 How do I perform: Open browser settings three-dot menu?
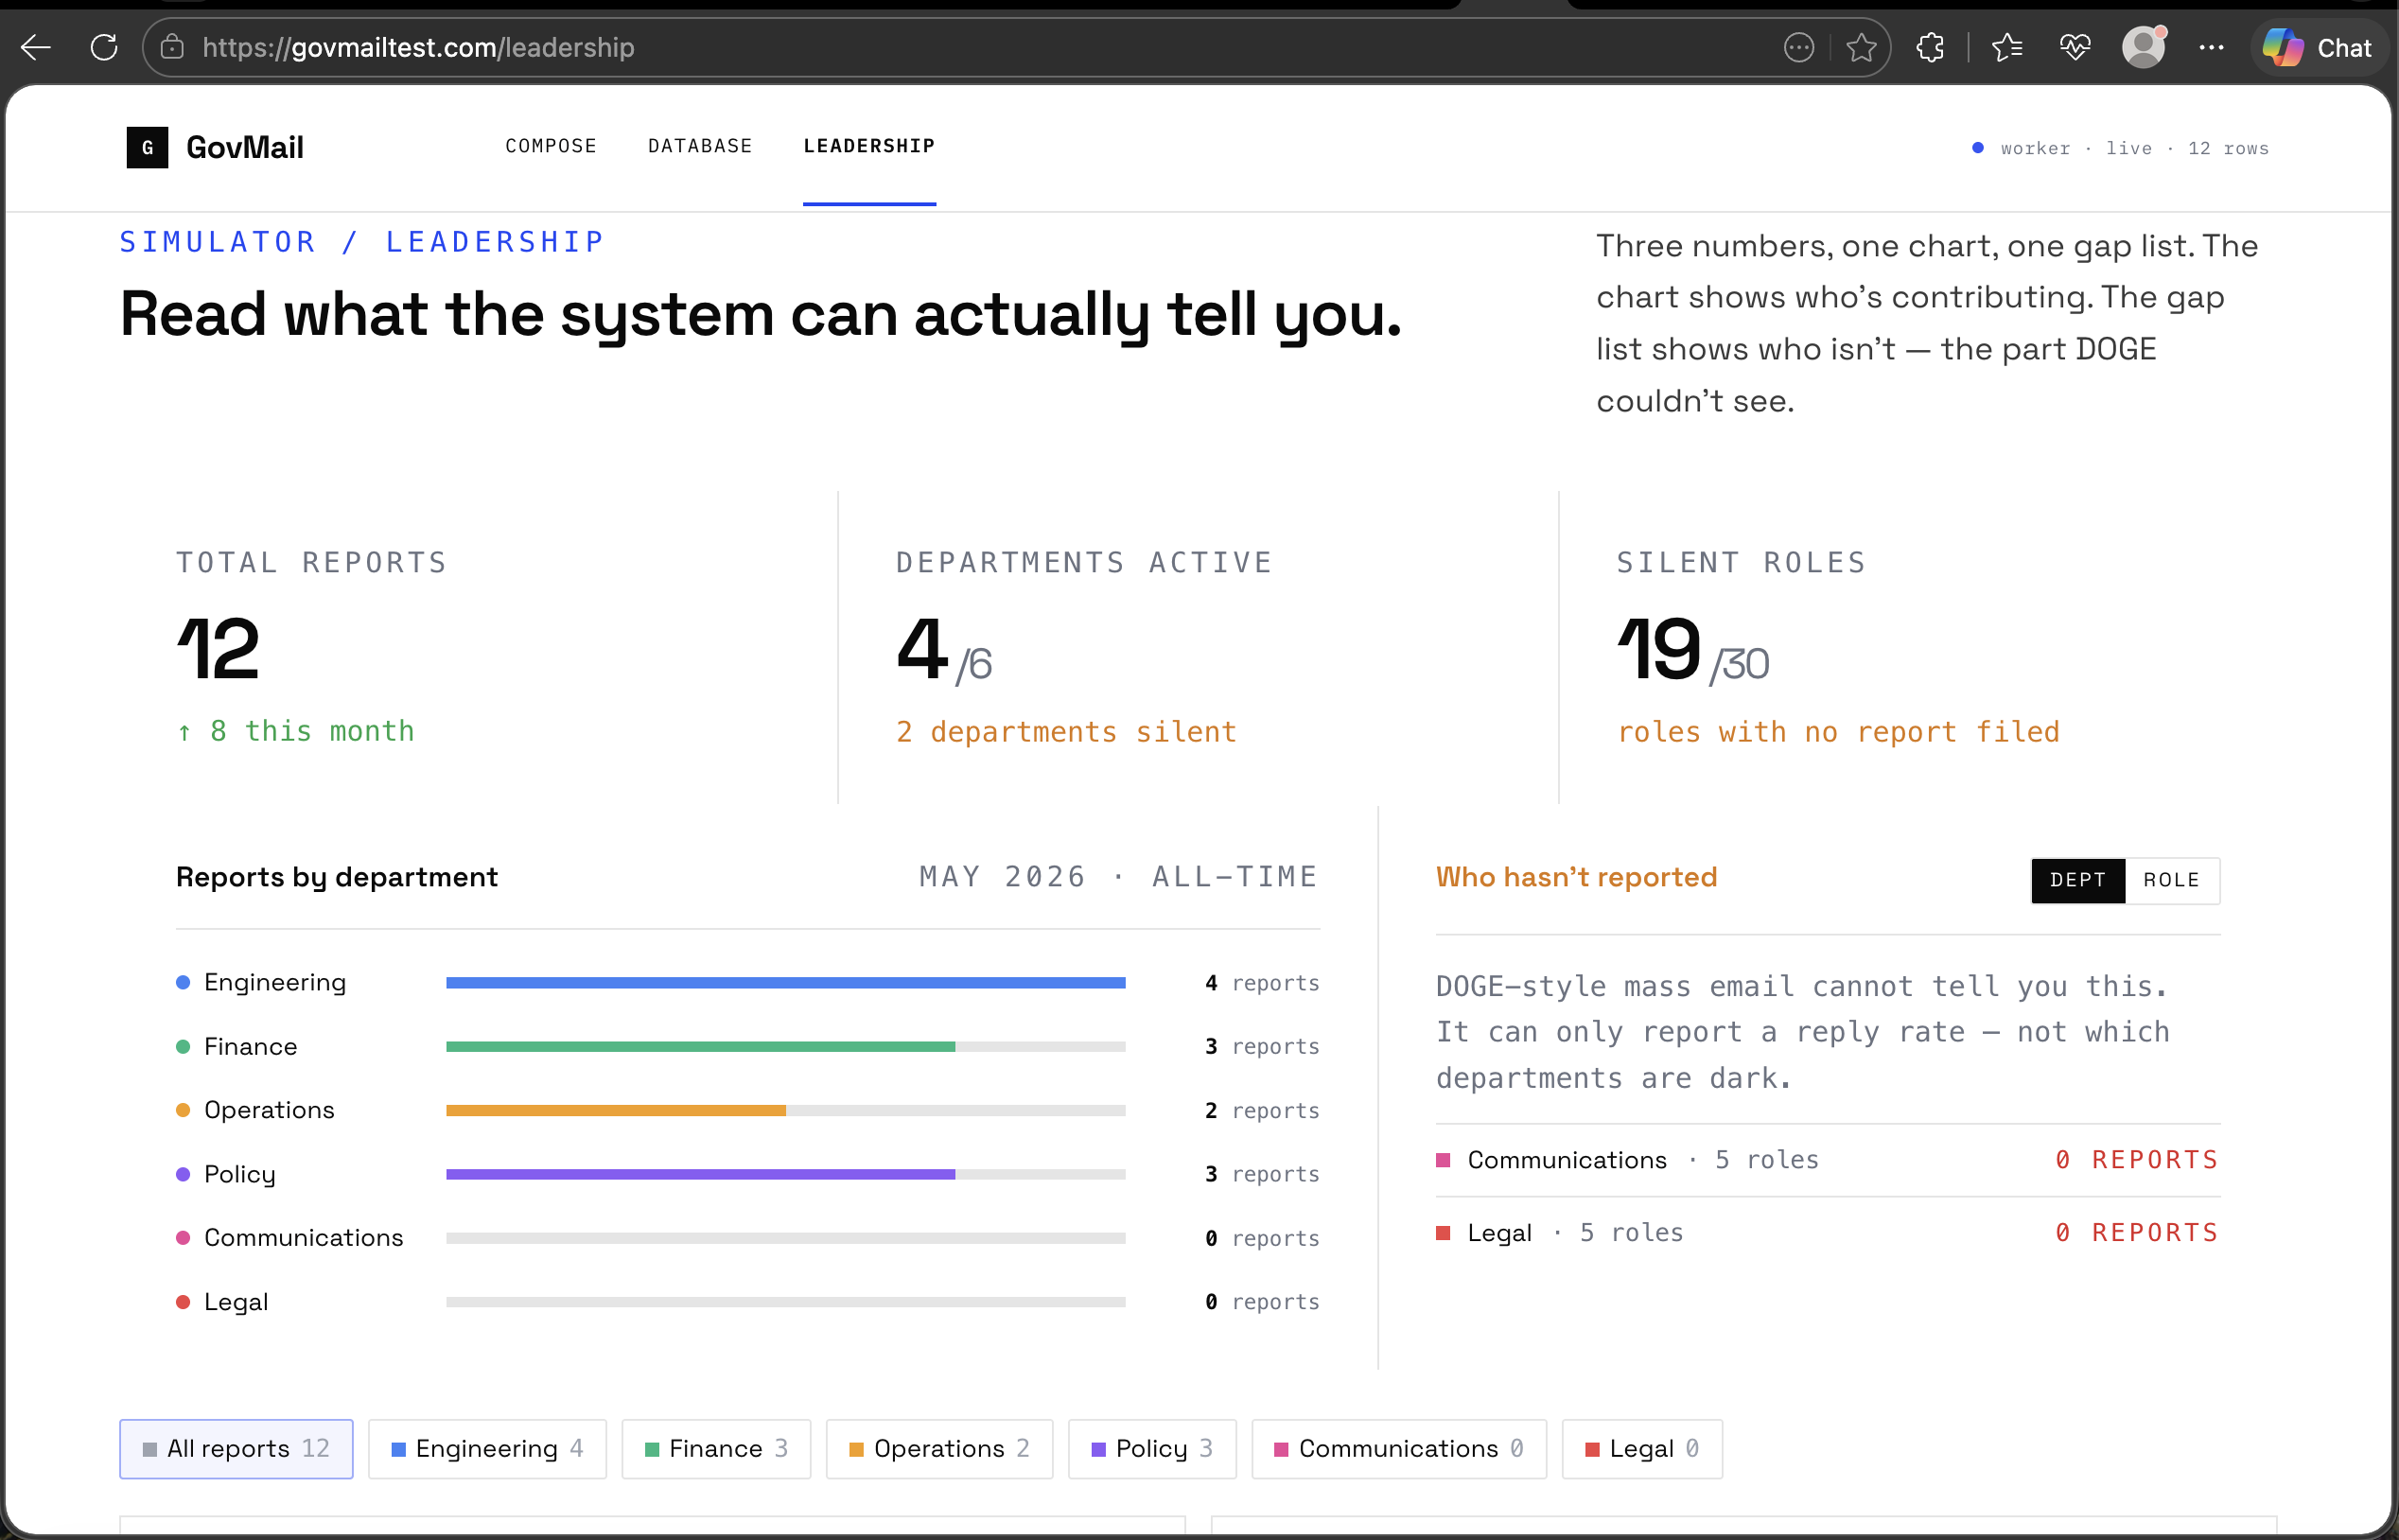pyautogui.click(x=2211, y=47)
